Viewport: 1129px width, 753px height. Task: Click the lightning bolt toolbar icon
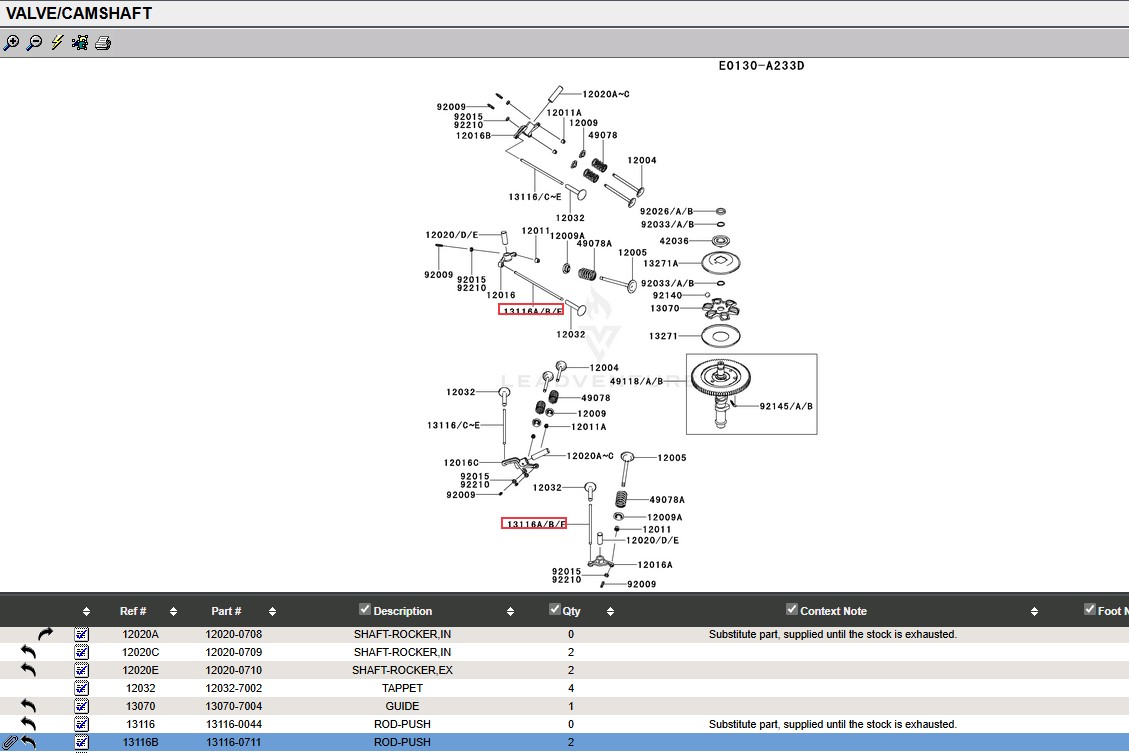[57, 43]
